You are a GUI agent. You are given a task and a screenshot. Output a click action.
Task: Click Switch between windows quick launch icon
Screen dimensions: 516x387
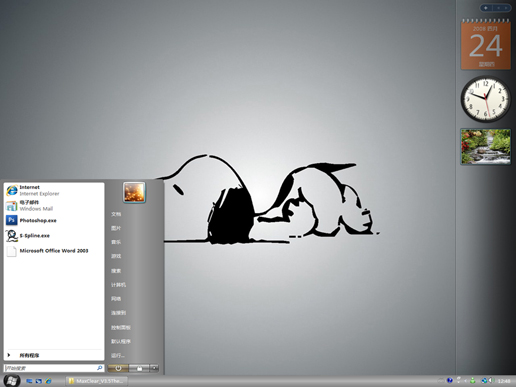coord(39,381)
